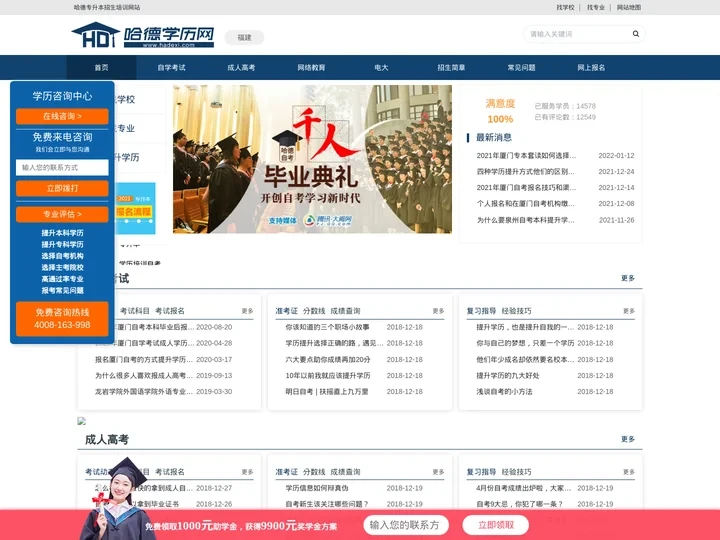
Task: Click the 哈德学历网 site logo
Action: pos(143,35)
